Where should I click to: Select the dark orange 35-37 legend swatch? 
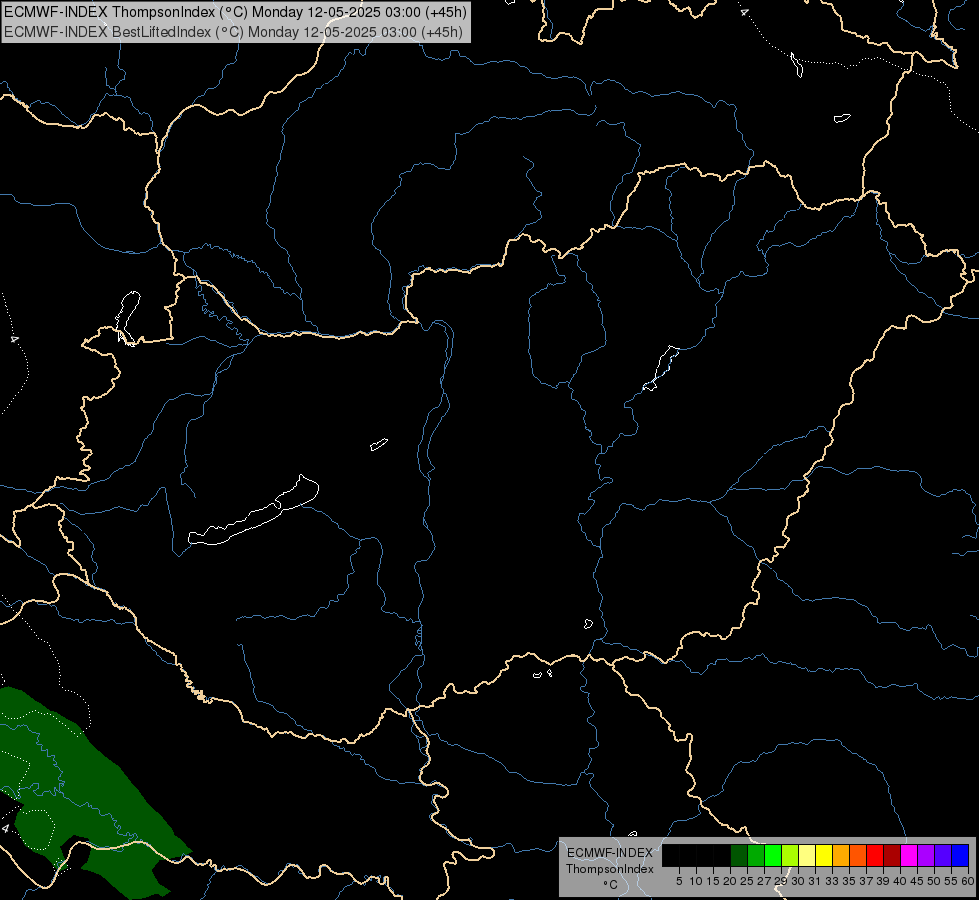858,855
